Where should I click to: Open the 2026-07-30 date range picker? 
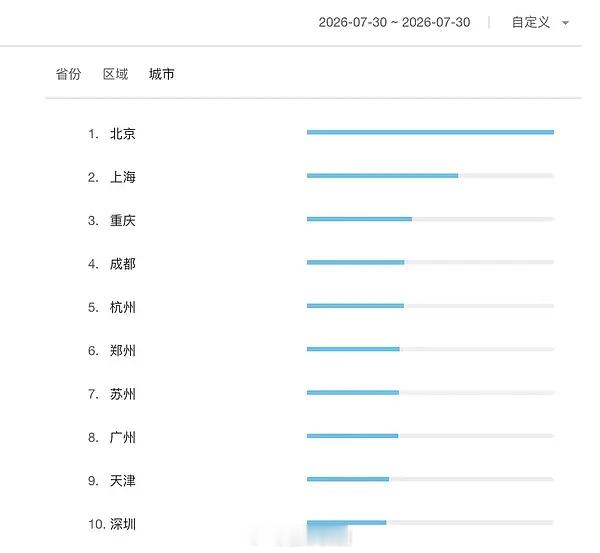coord(394,22)
